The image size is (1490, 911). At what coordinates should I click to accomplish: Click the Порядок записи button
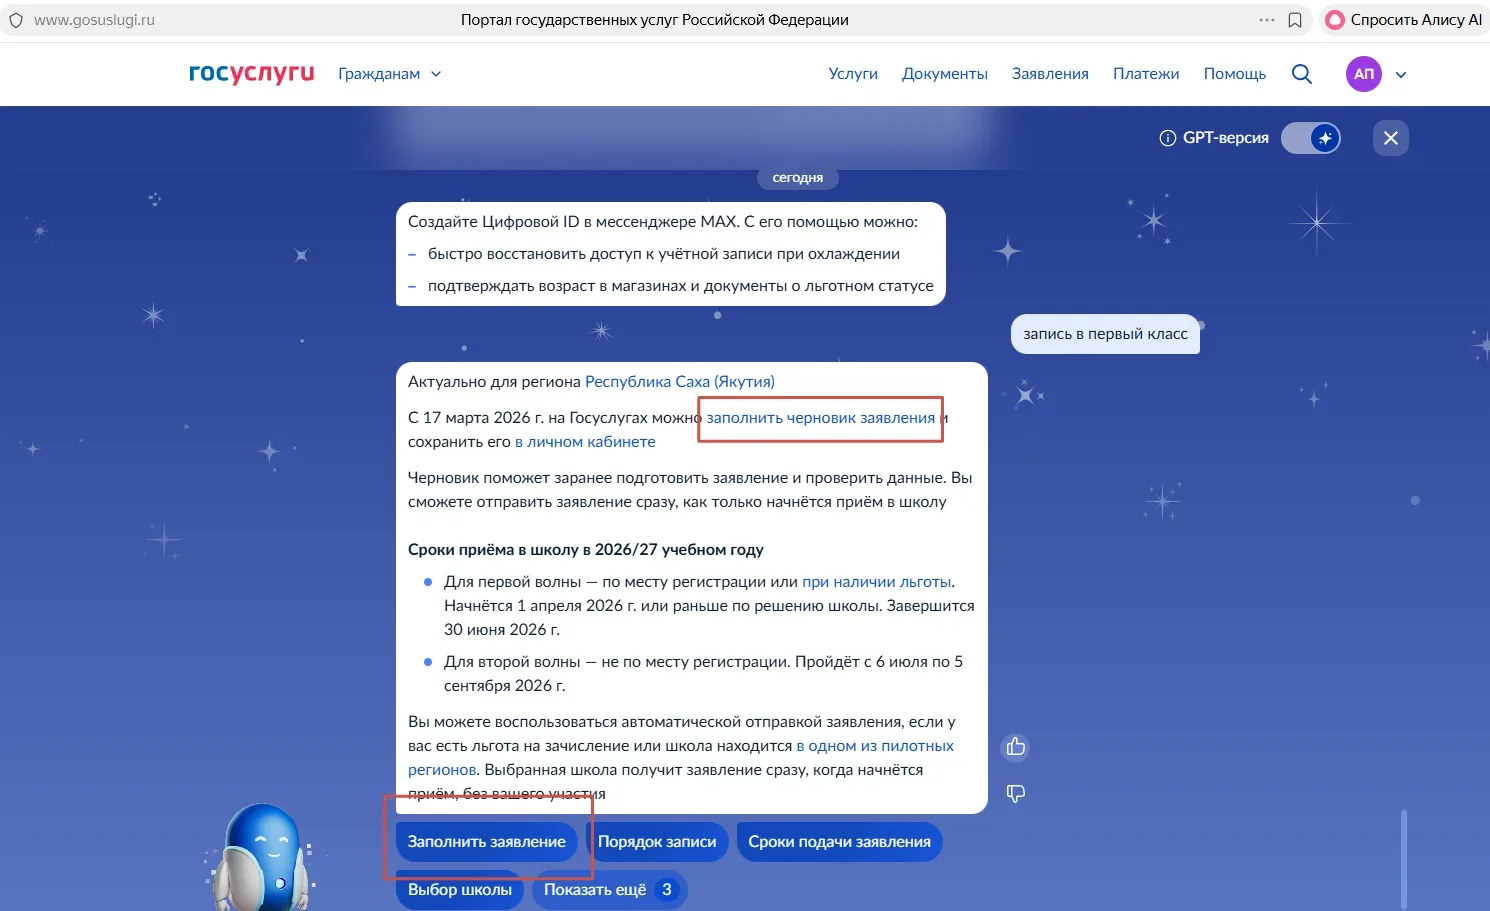pyautogui.click(x=657, y=842)
